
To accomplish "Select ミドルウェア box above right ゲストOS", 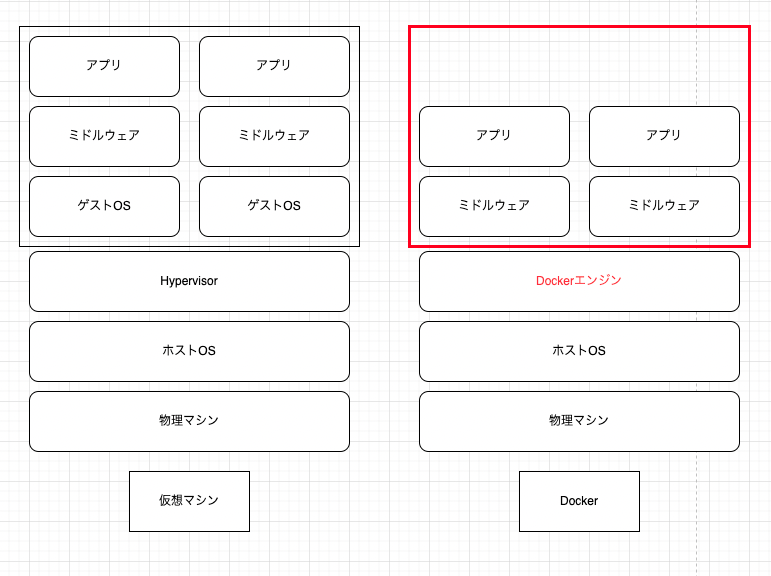I will pos(274,136).
